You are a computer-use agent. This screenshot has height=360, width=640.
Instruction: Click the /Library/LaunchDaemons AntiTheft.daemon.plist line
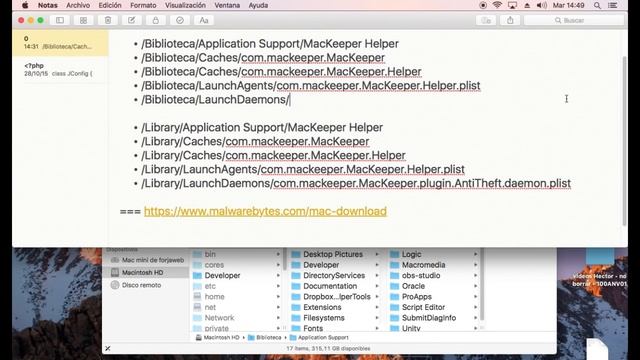(x=356, y=183)
